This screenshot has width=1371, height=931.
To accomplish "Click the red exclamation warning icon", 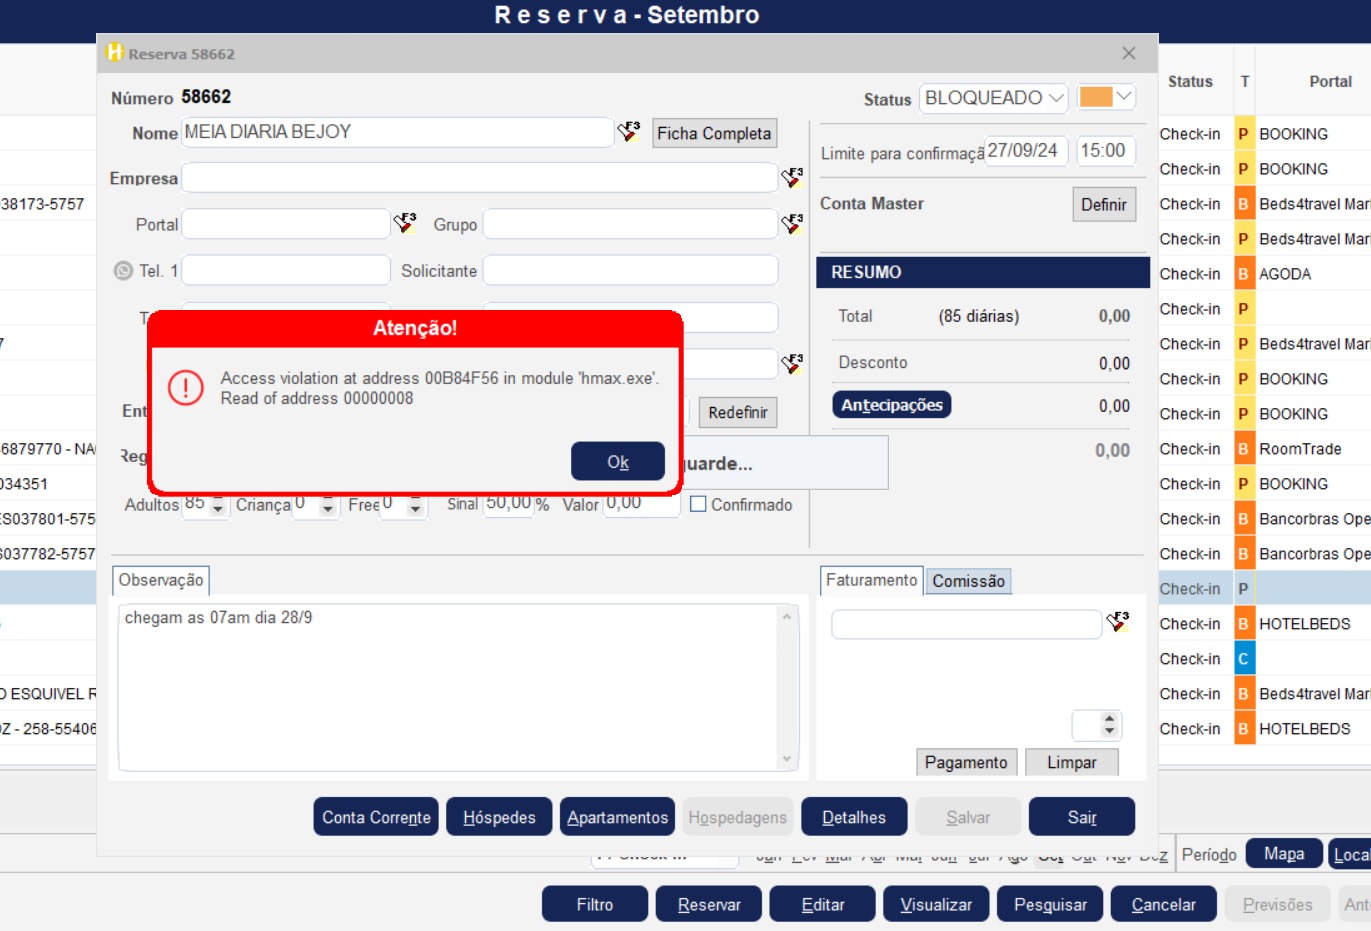I will (x=186, y=388).
